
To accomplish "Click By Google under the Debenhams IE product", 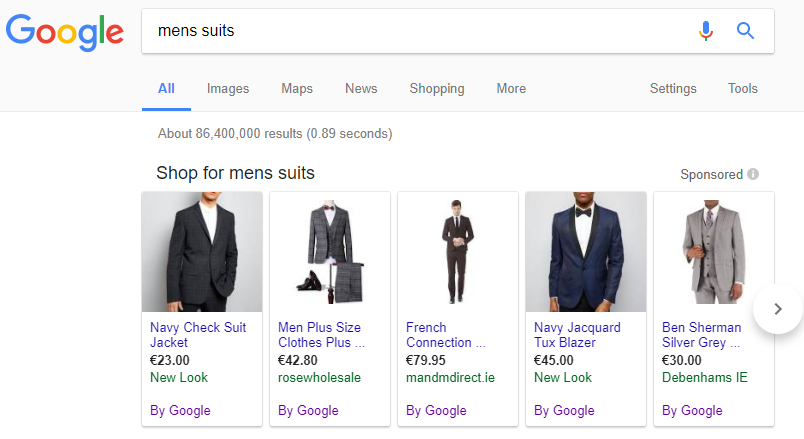I will [x=692, y=411].
